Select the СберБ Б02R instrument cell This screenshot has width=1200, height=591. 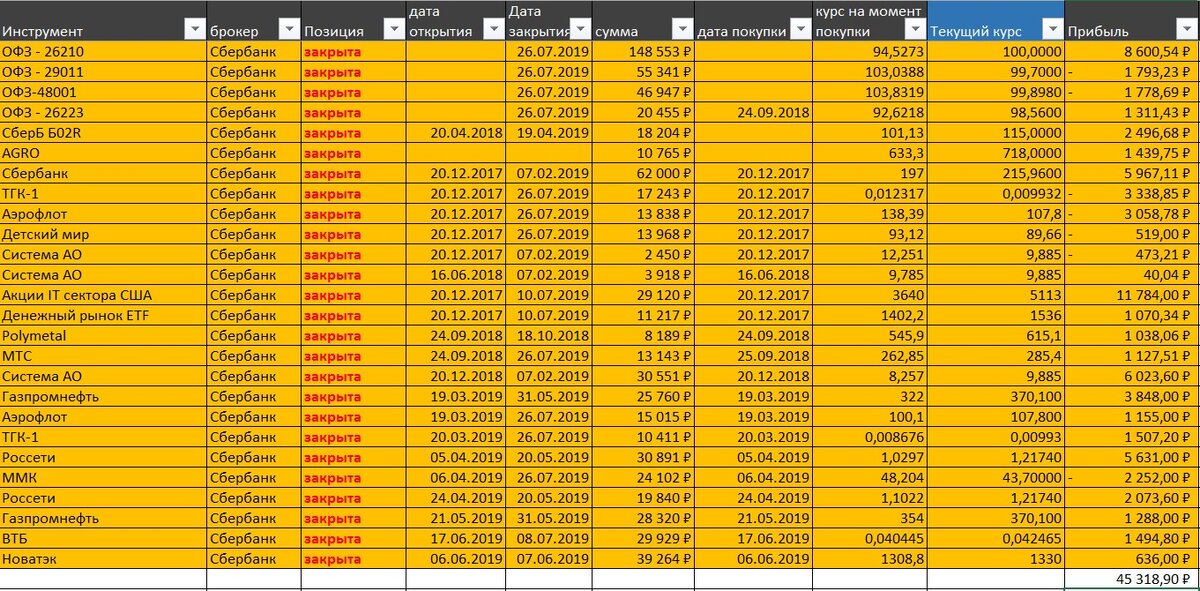click(103, 132)
